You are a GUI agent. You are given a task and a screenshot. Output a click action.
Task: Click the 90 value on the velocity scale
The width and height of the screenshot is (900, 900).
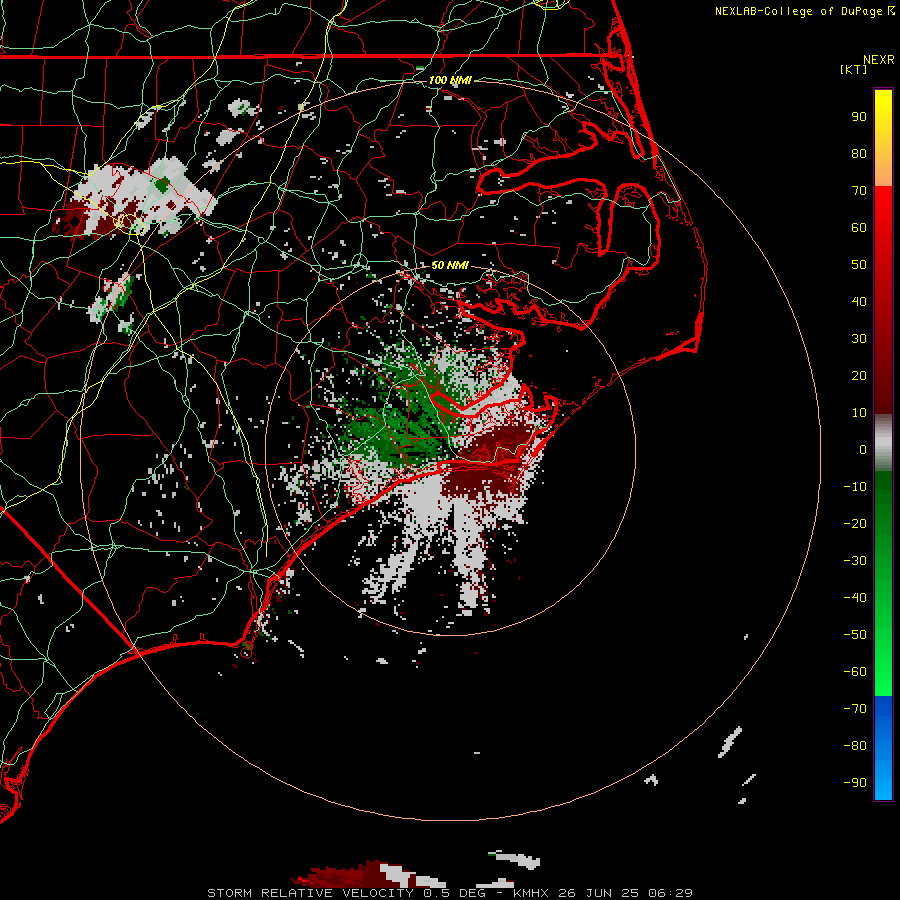(859, 117)
